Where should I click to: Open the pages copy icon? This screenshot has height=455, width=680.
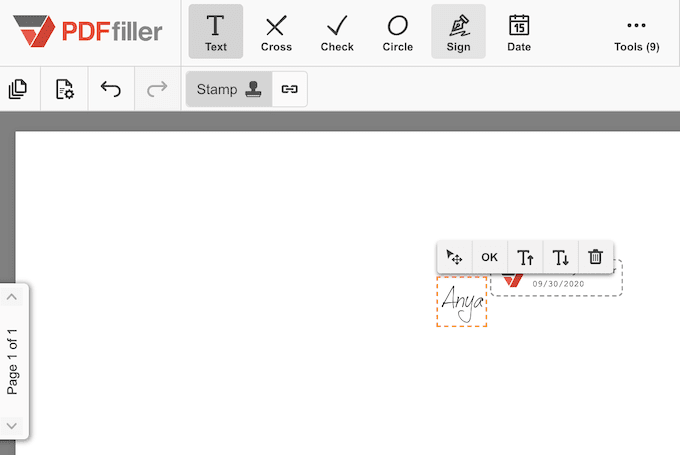18,89
